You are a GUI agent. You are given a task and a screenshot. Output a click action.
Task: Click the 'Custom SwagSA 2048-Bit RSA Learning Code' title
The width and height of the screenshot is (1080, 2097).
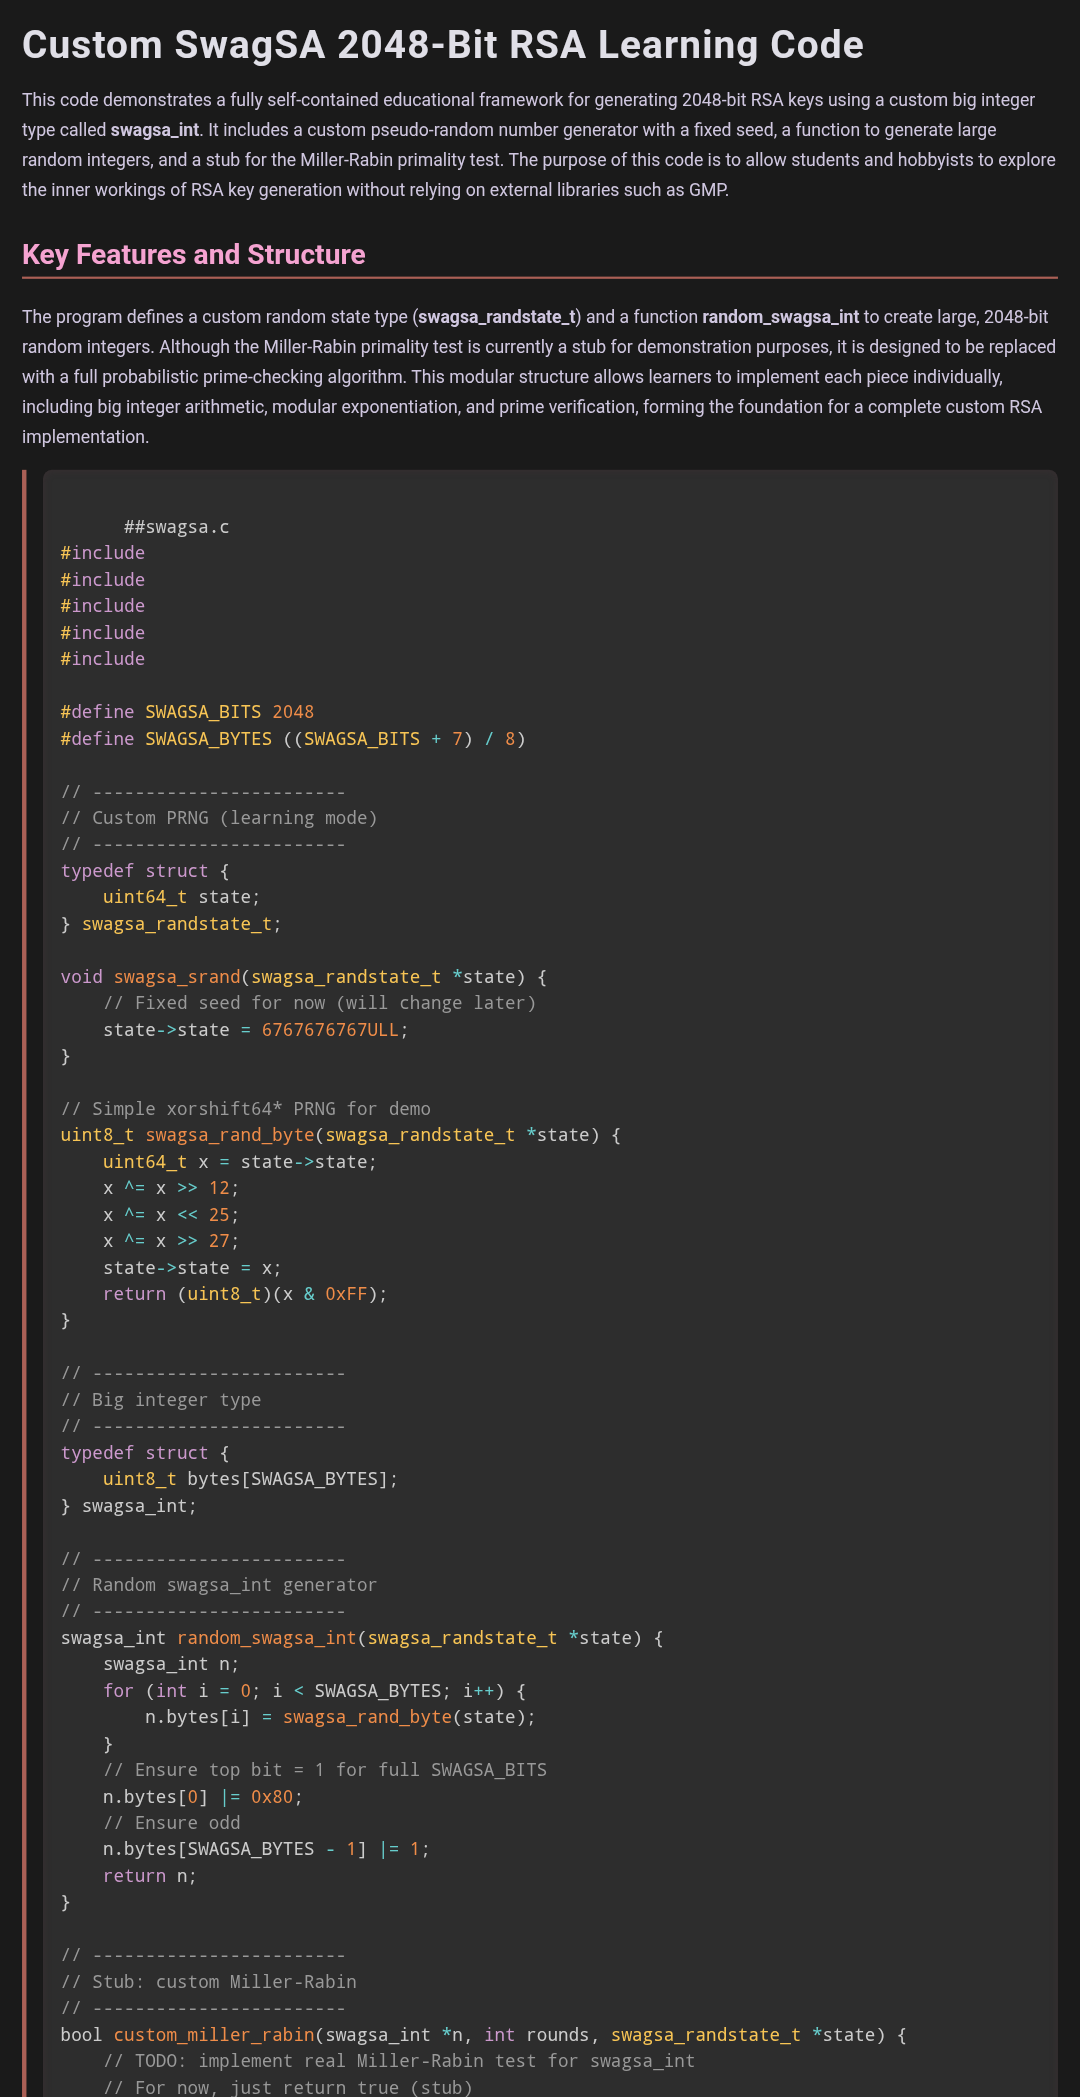click(x=443, y=45)
